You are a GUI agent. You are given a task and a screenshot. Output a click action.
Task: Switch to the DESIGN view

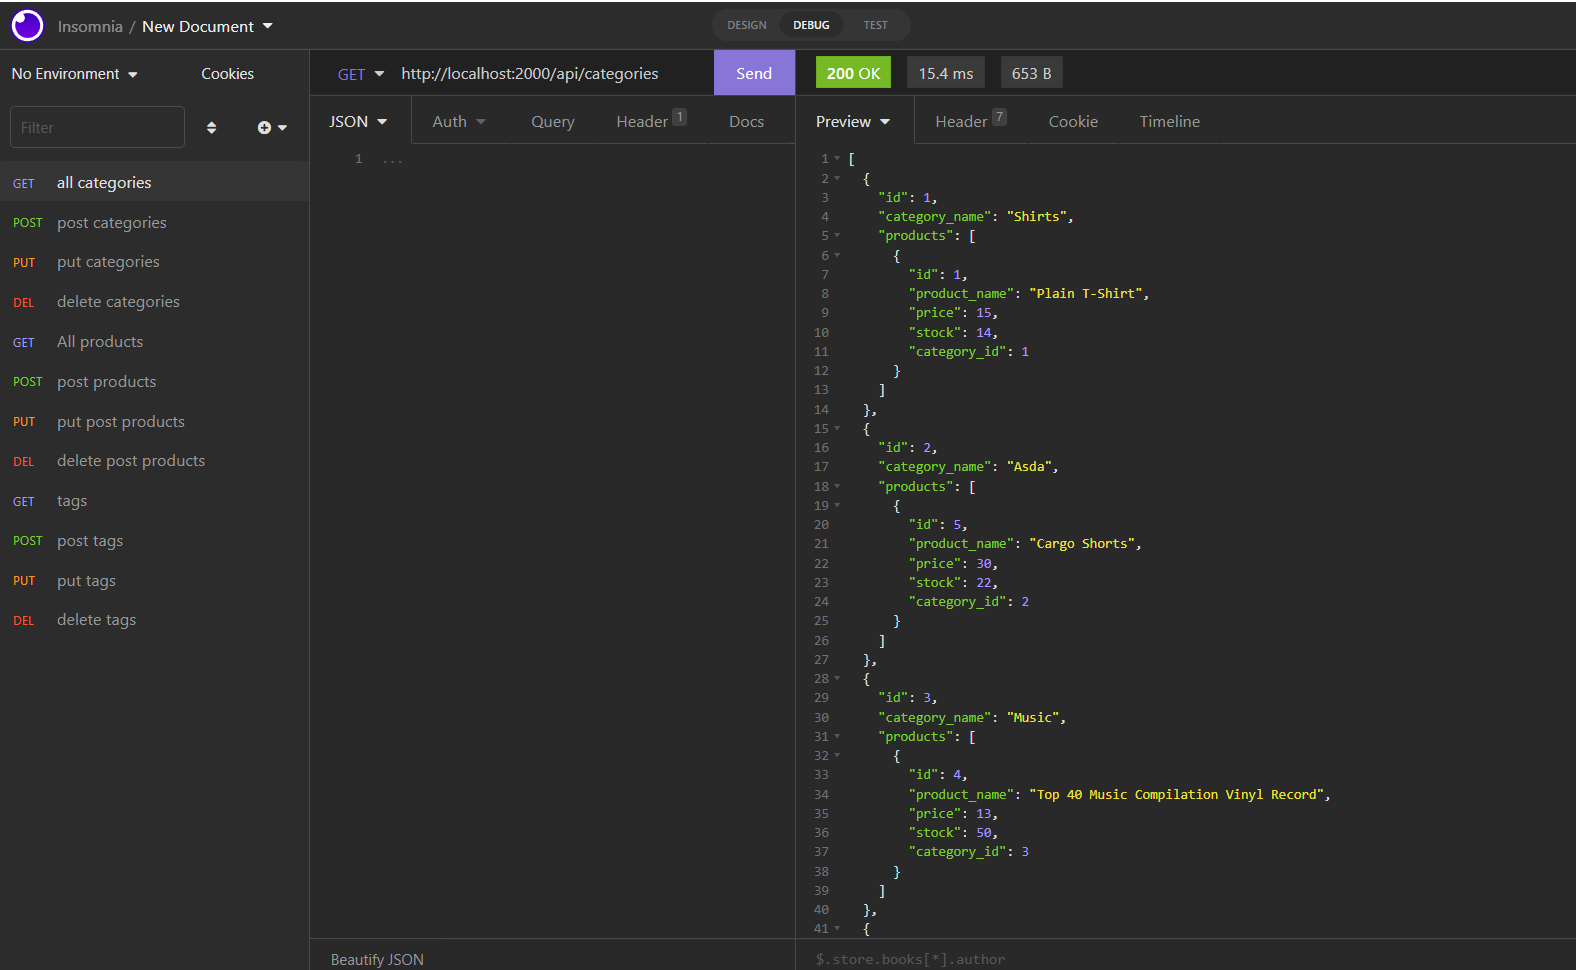pyautogui.click(x=747, y=25)
